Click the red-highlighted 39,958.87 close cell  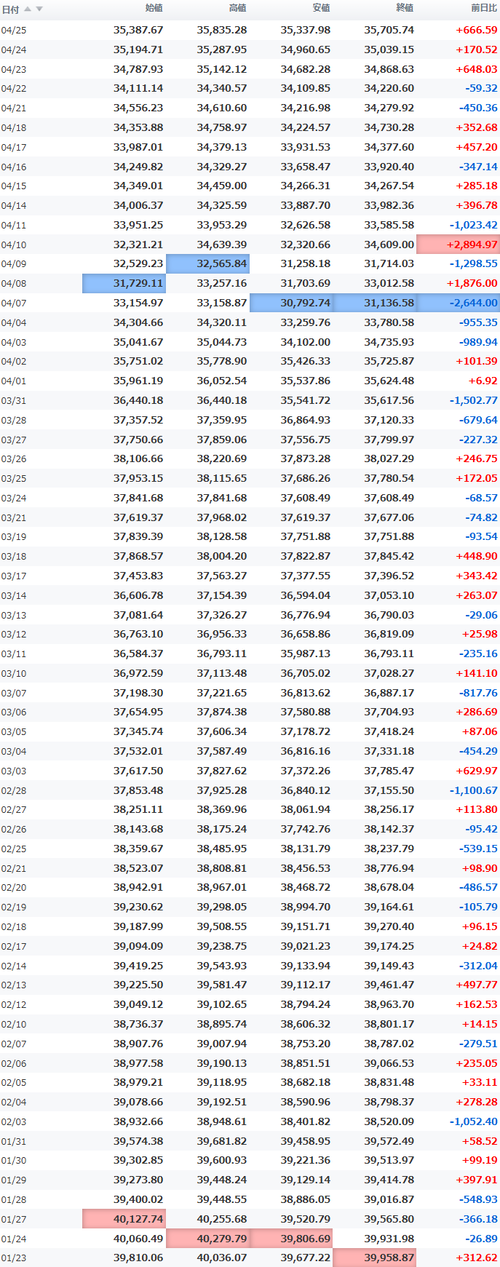pos(374,1257)
